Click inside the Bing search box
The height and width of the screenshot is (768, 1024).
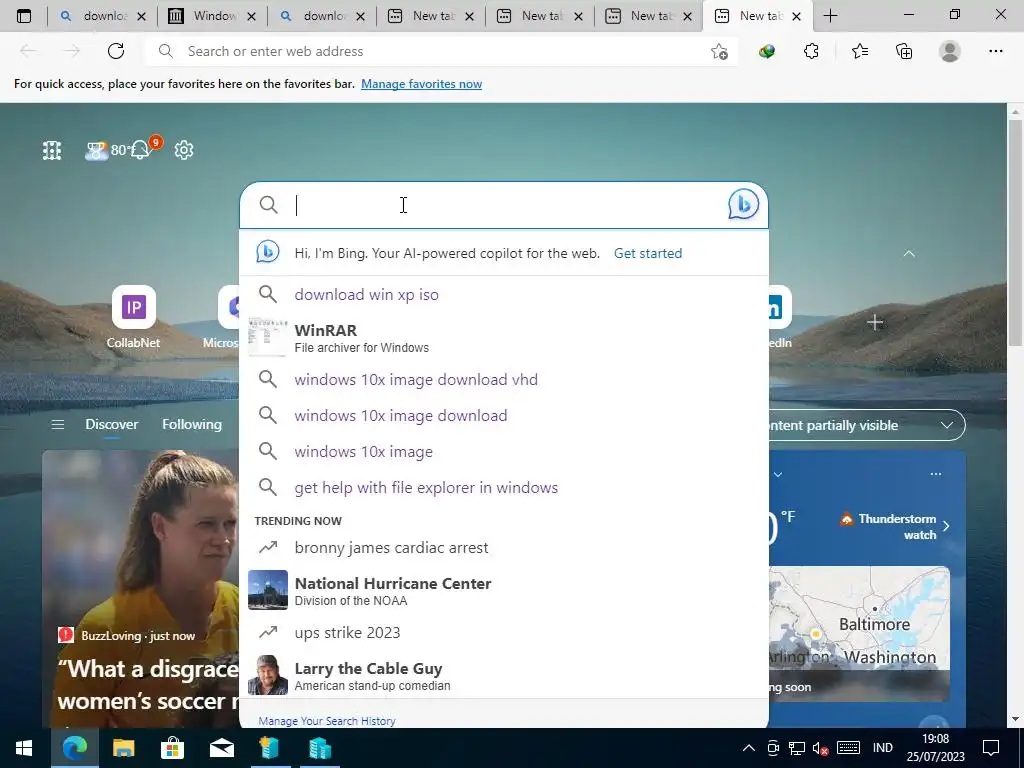click(504, 205)
